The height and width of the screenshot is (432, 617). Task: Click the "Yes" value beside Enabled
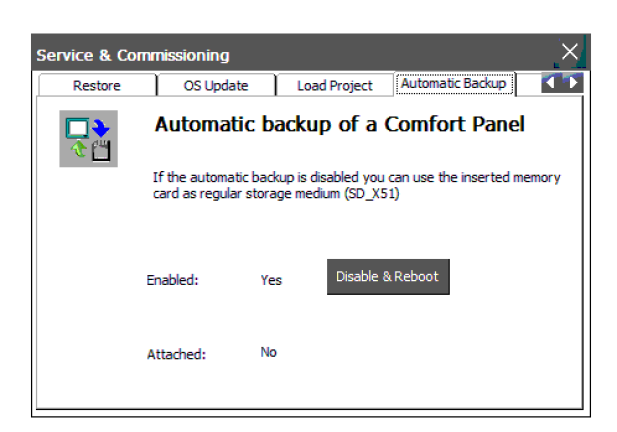pos(271,280)
